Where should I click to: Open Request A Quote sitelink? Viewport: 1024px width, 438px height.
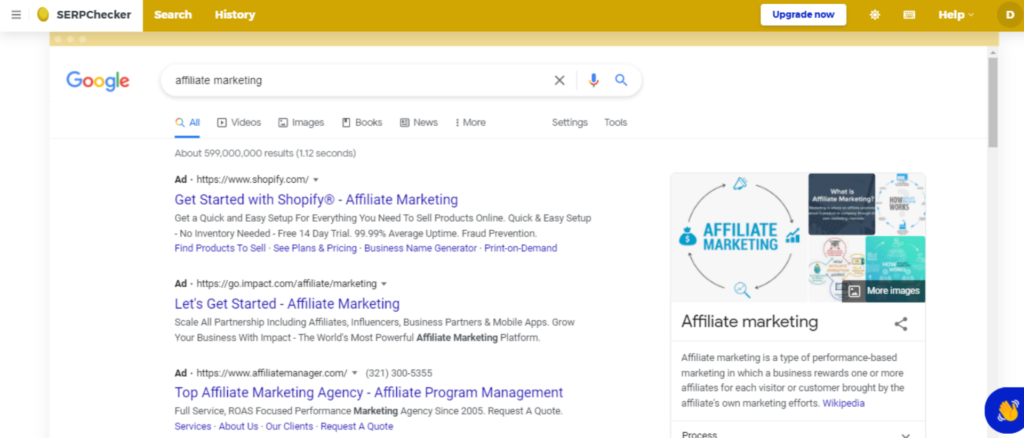[x=357, y=426]
